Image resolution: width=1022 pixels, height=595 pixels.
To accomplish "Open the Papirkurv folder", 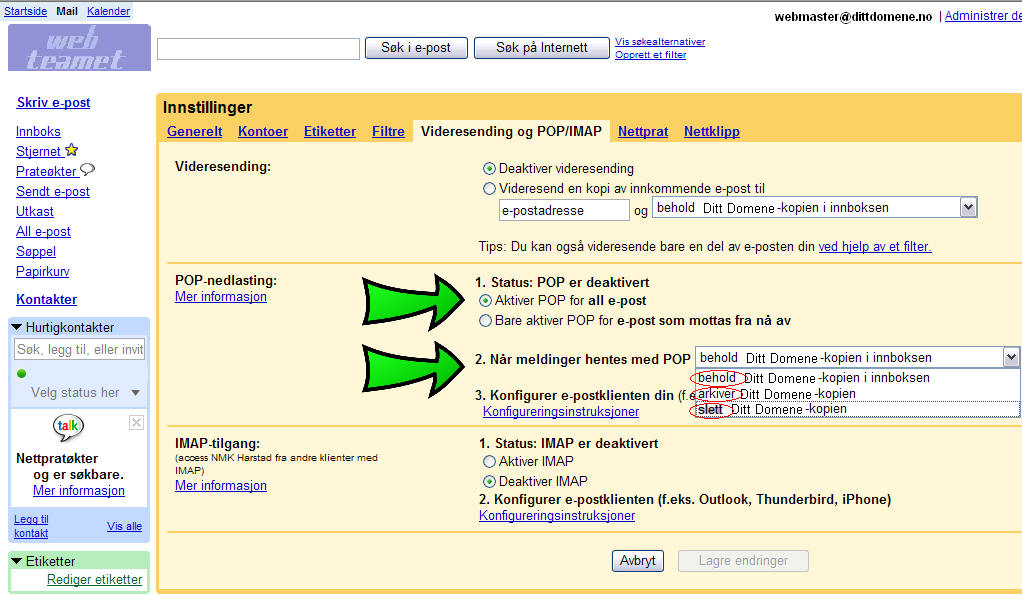I will click(x=42, y=272).
